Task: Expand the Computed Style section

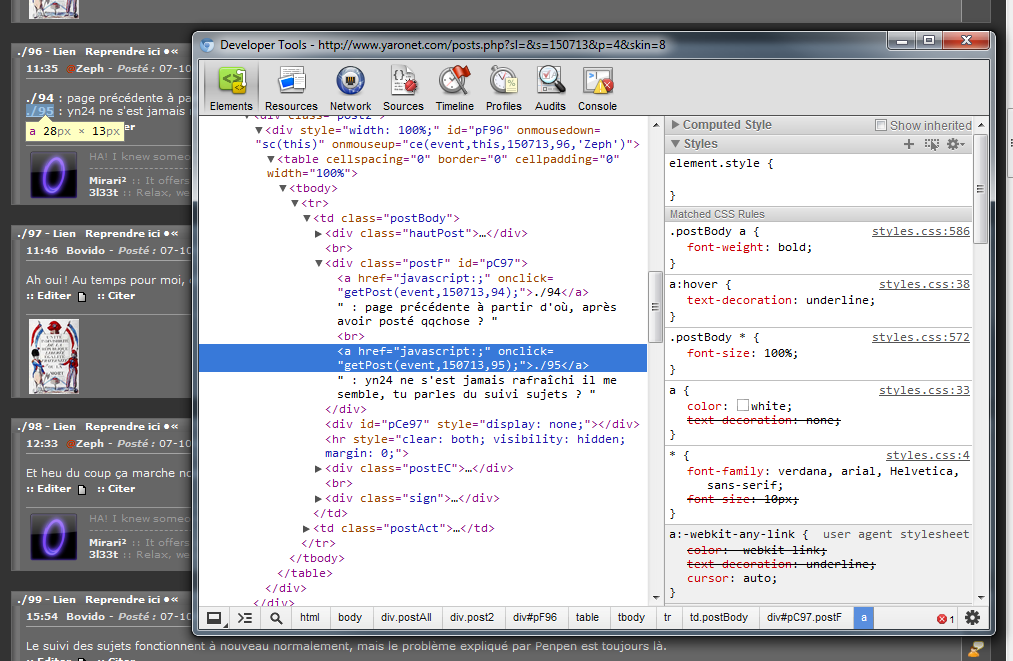Action: 676,125
